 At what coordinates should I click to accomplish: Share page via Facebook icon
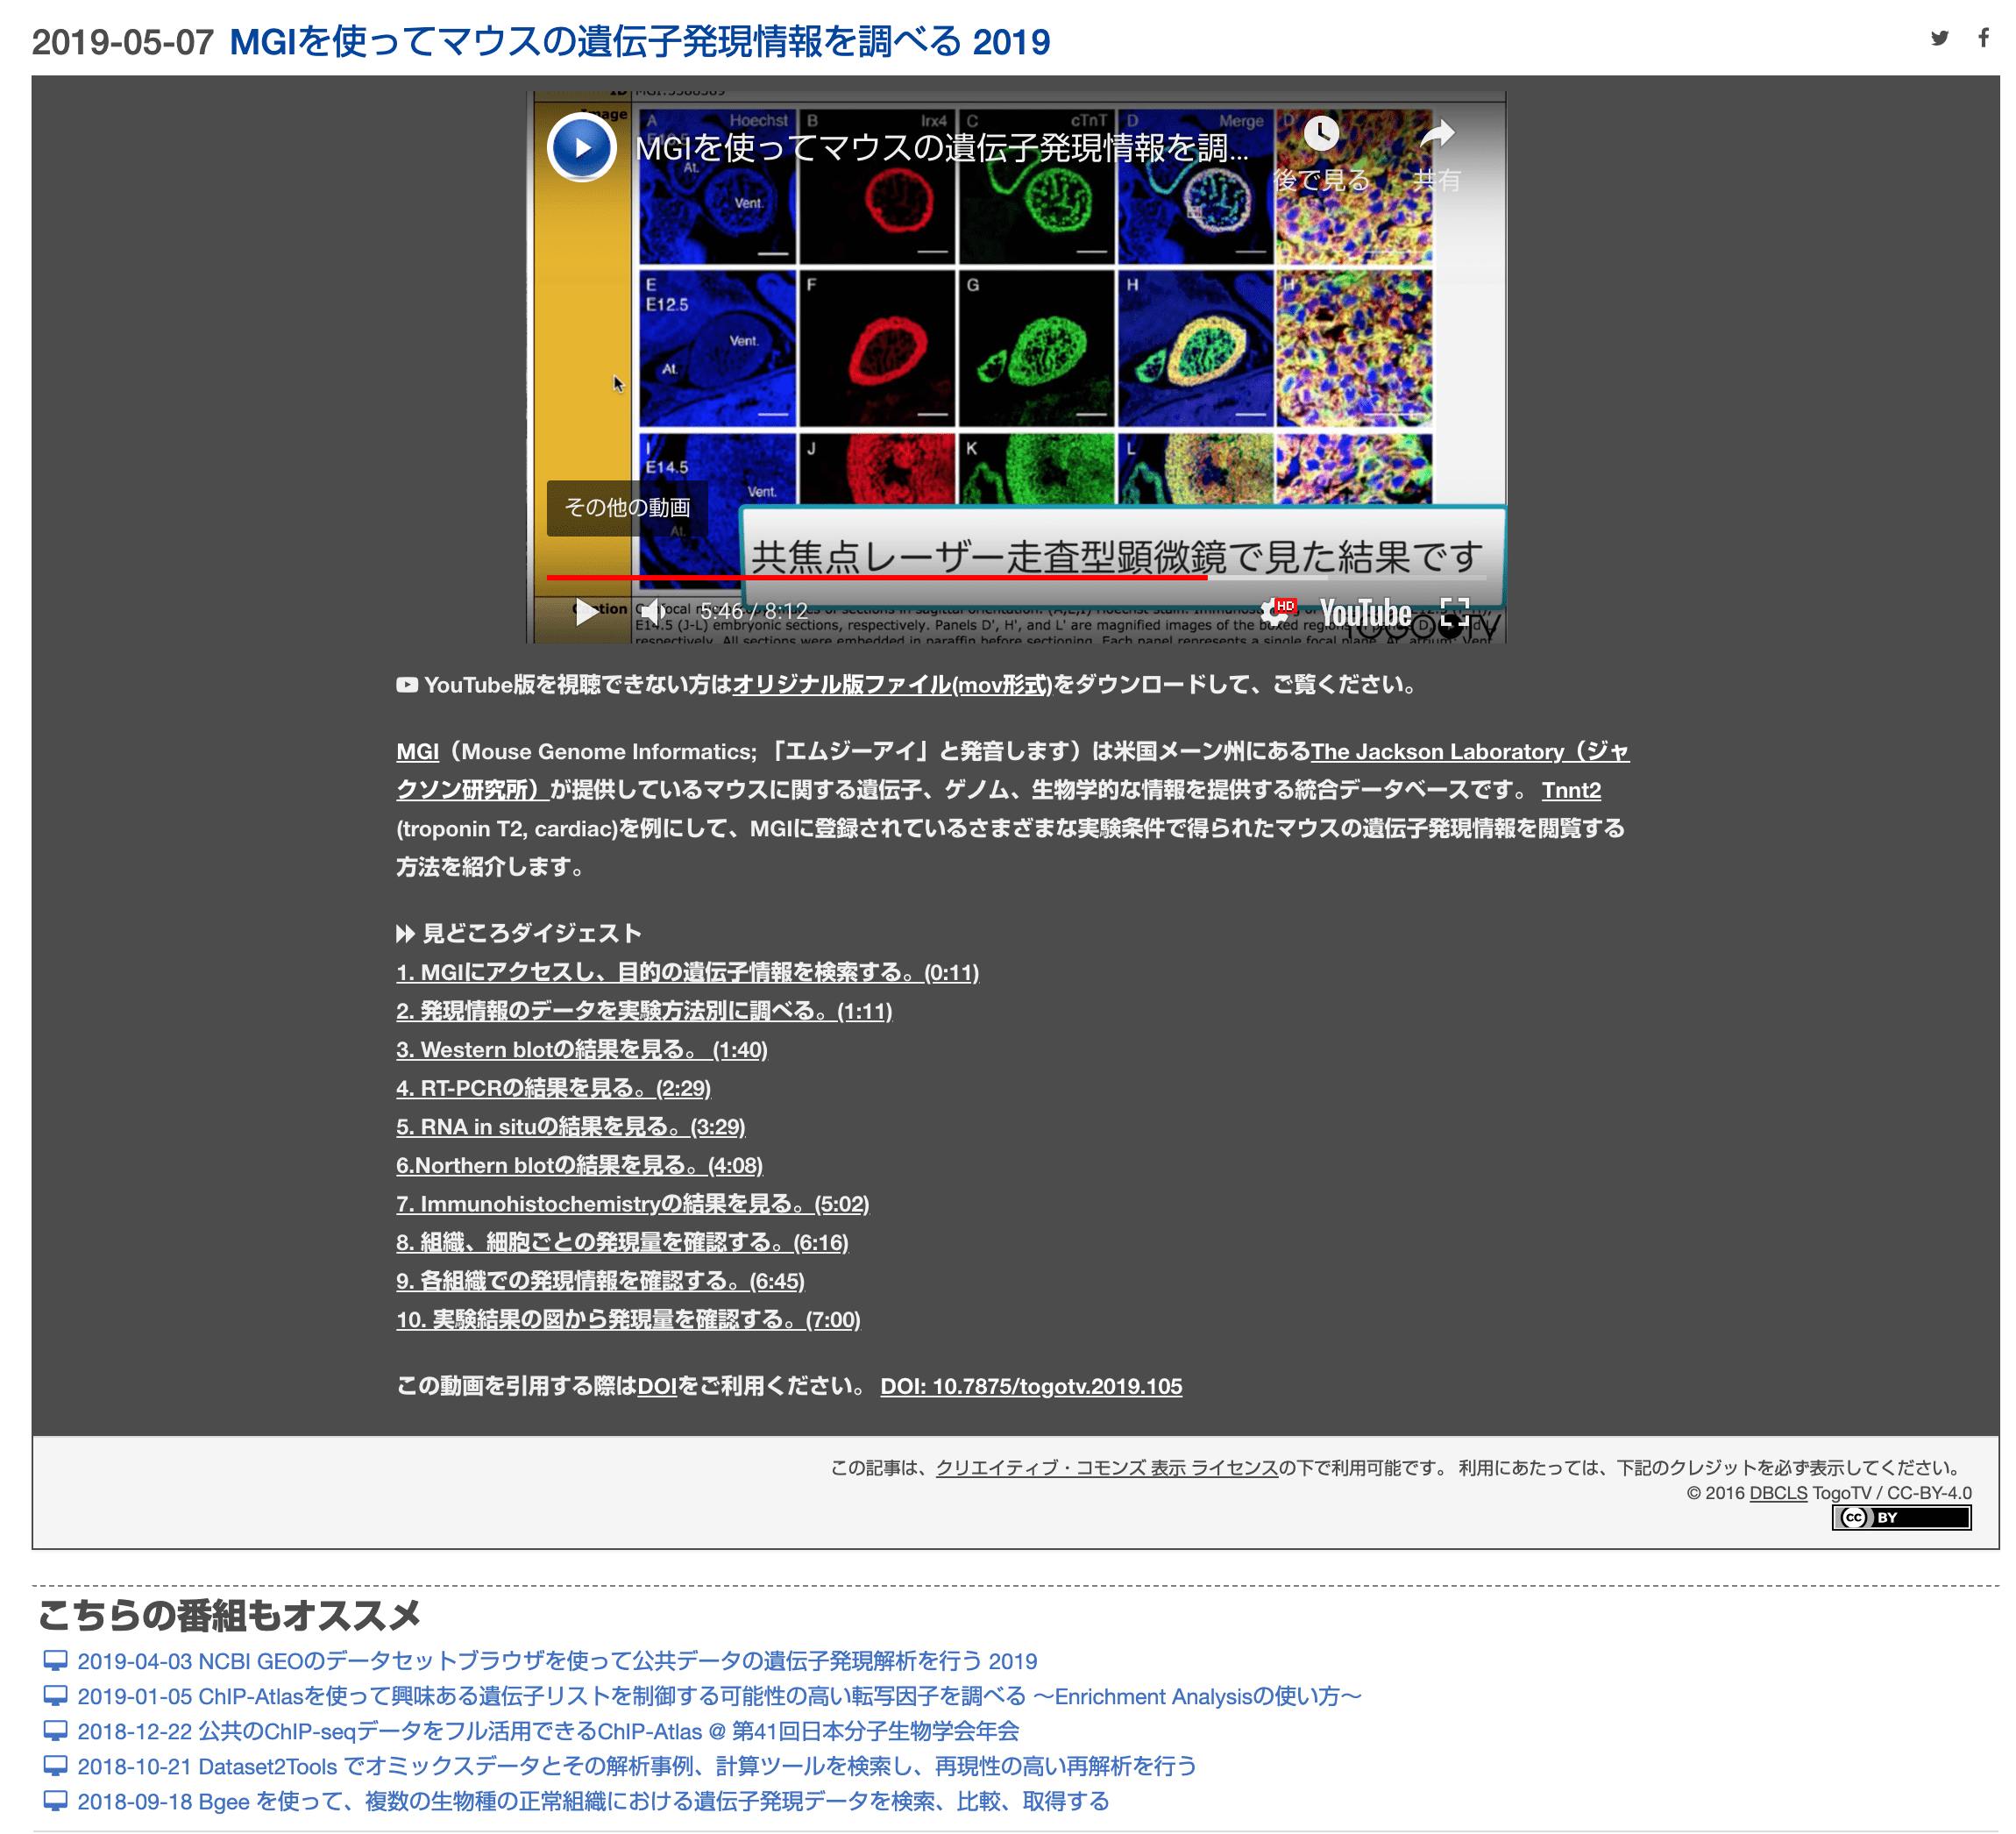pos(1983,38)
